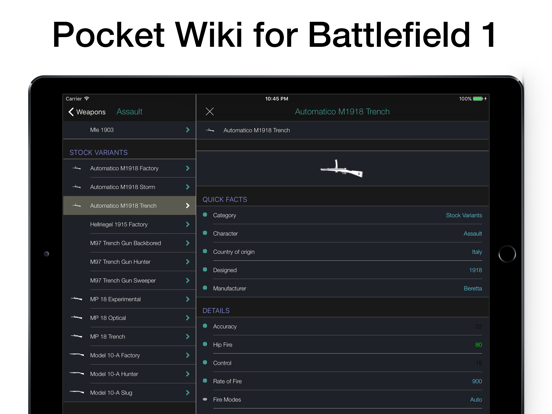Click the battery status icon
The width and height of the screenshot is (552, 414).
479,99
